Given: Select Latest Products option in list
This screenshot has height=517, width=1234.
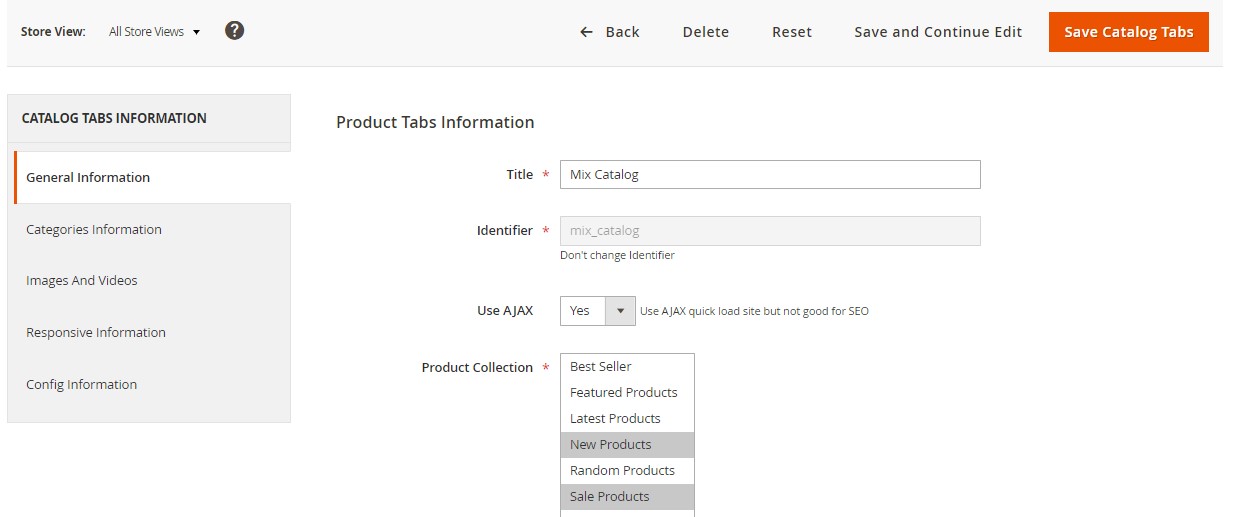Looking at the screenshot, I should (615, 419).
